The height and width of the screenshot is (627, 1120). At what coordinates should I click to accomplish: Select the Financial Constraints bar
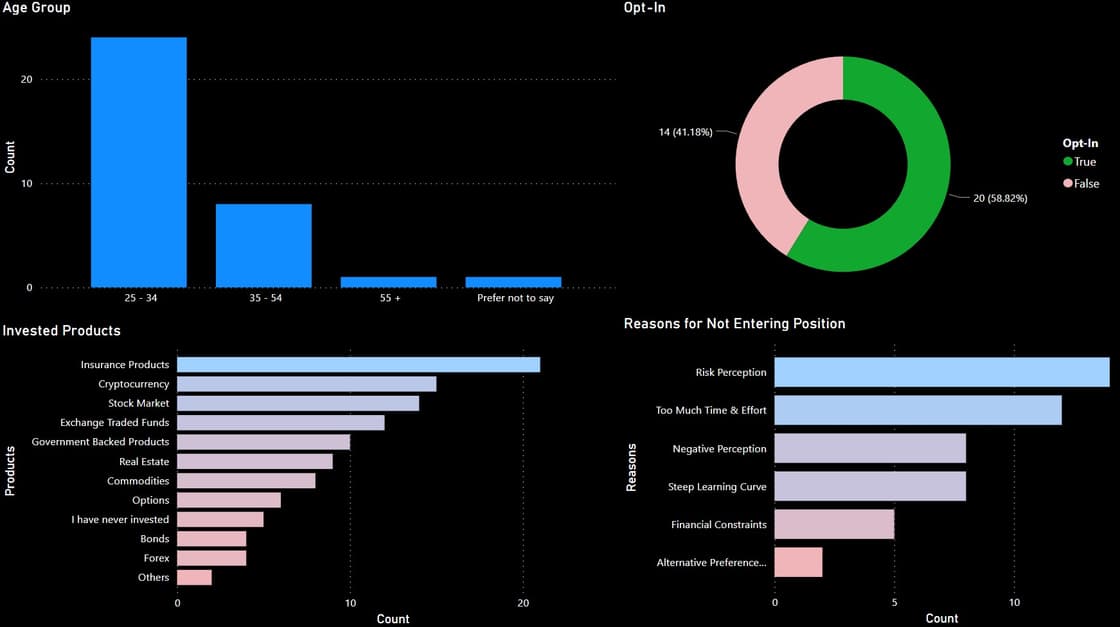click(834, 524)
